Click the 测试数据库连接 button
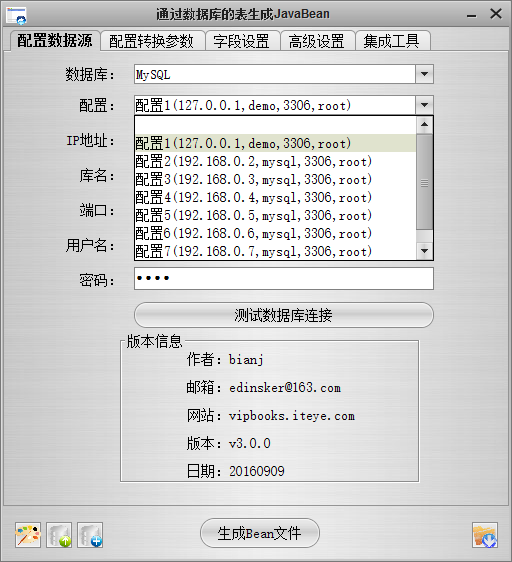 tap(284, 315)
